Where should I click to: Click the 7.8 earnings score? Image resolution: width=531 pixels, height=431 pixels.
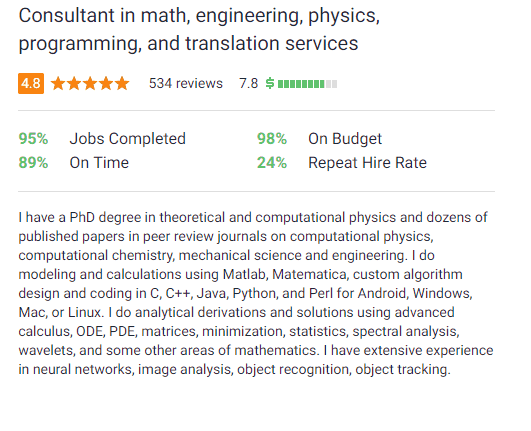249,83
